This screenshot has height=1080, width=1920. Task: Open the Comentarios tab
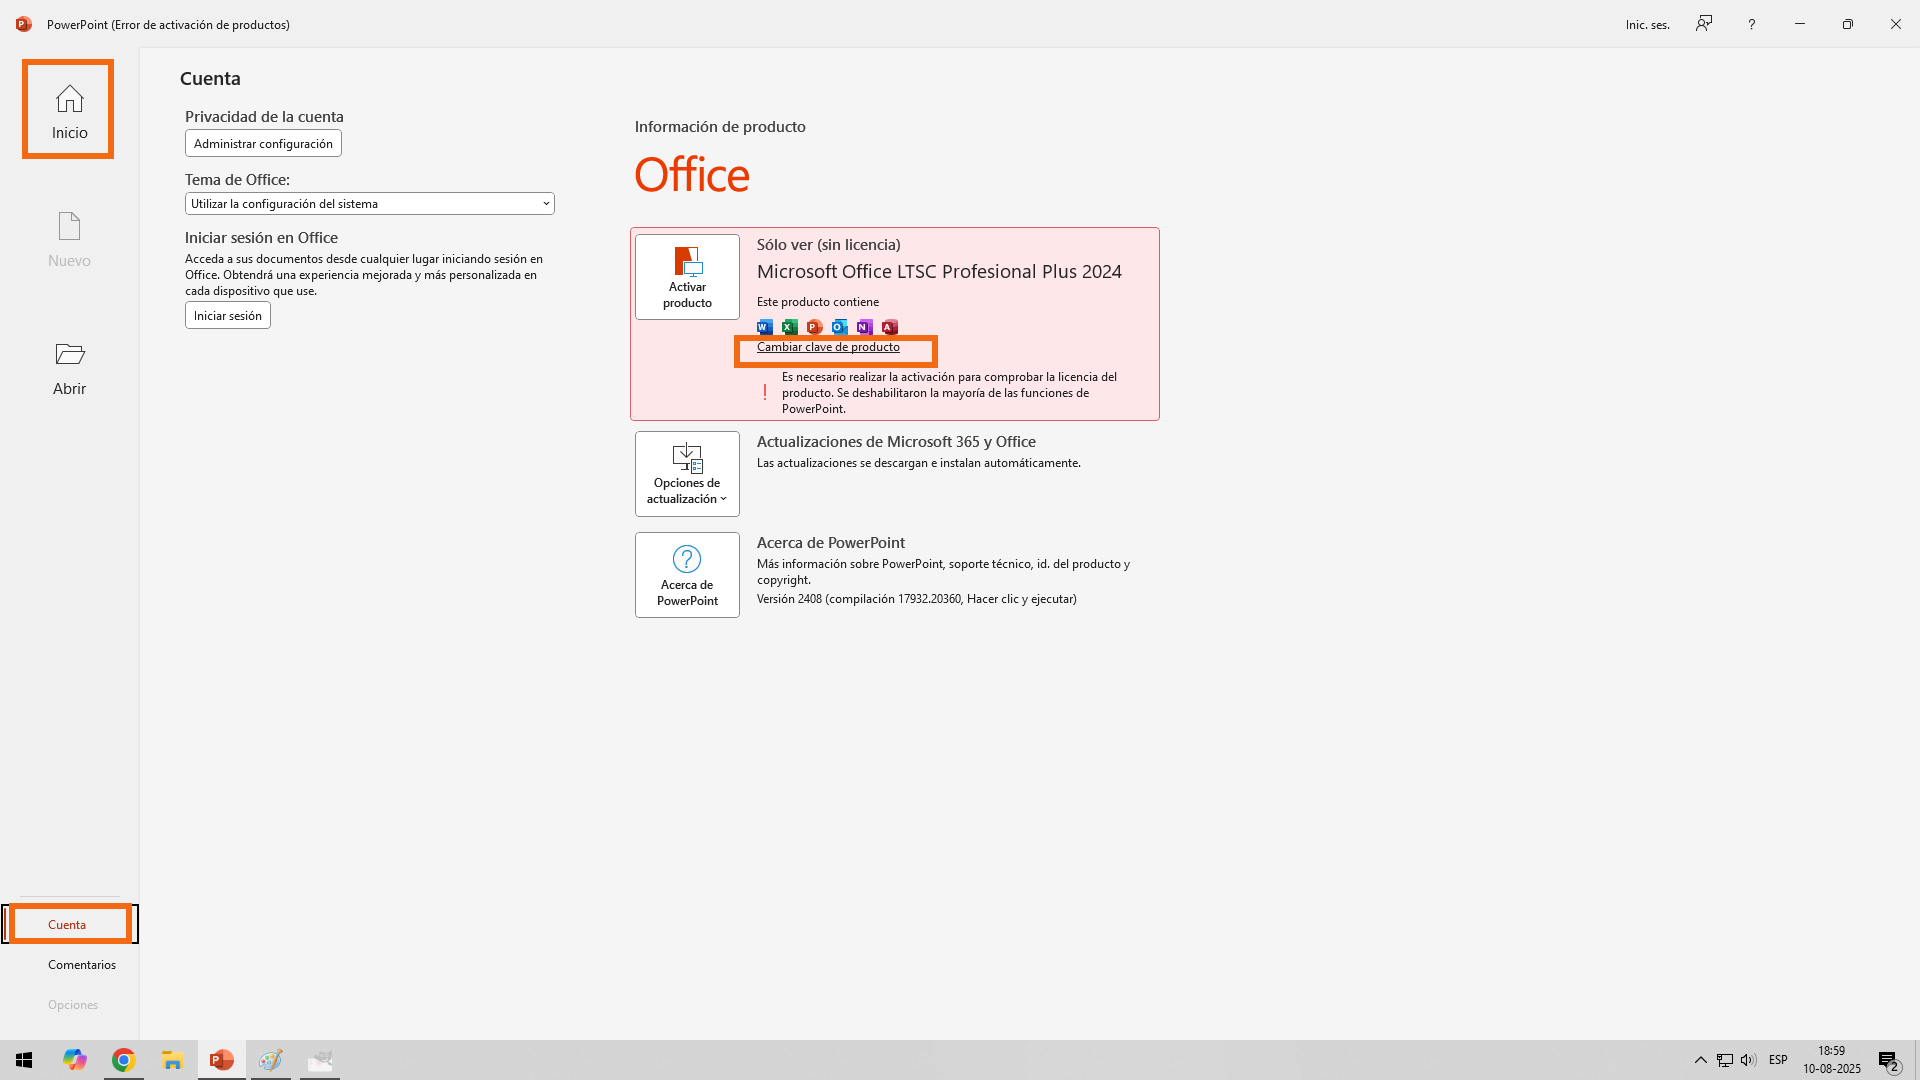(x=82, y=965)
